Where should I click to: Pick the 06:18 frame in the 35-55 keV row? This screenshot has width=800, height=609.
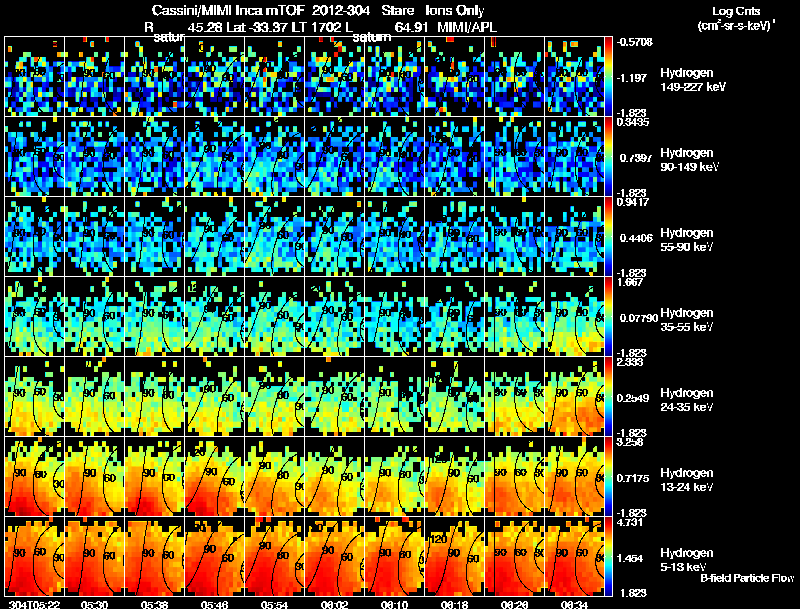point(454,316)
